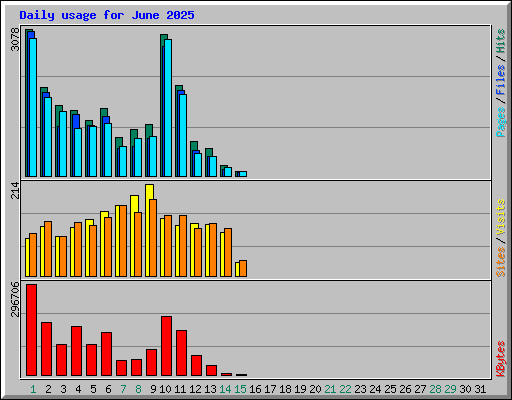The height and width of the screenshot is (400, 512).
Task: Click the Hits legend label
Action: [500, 41]
